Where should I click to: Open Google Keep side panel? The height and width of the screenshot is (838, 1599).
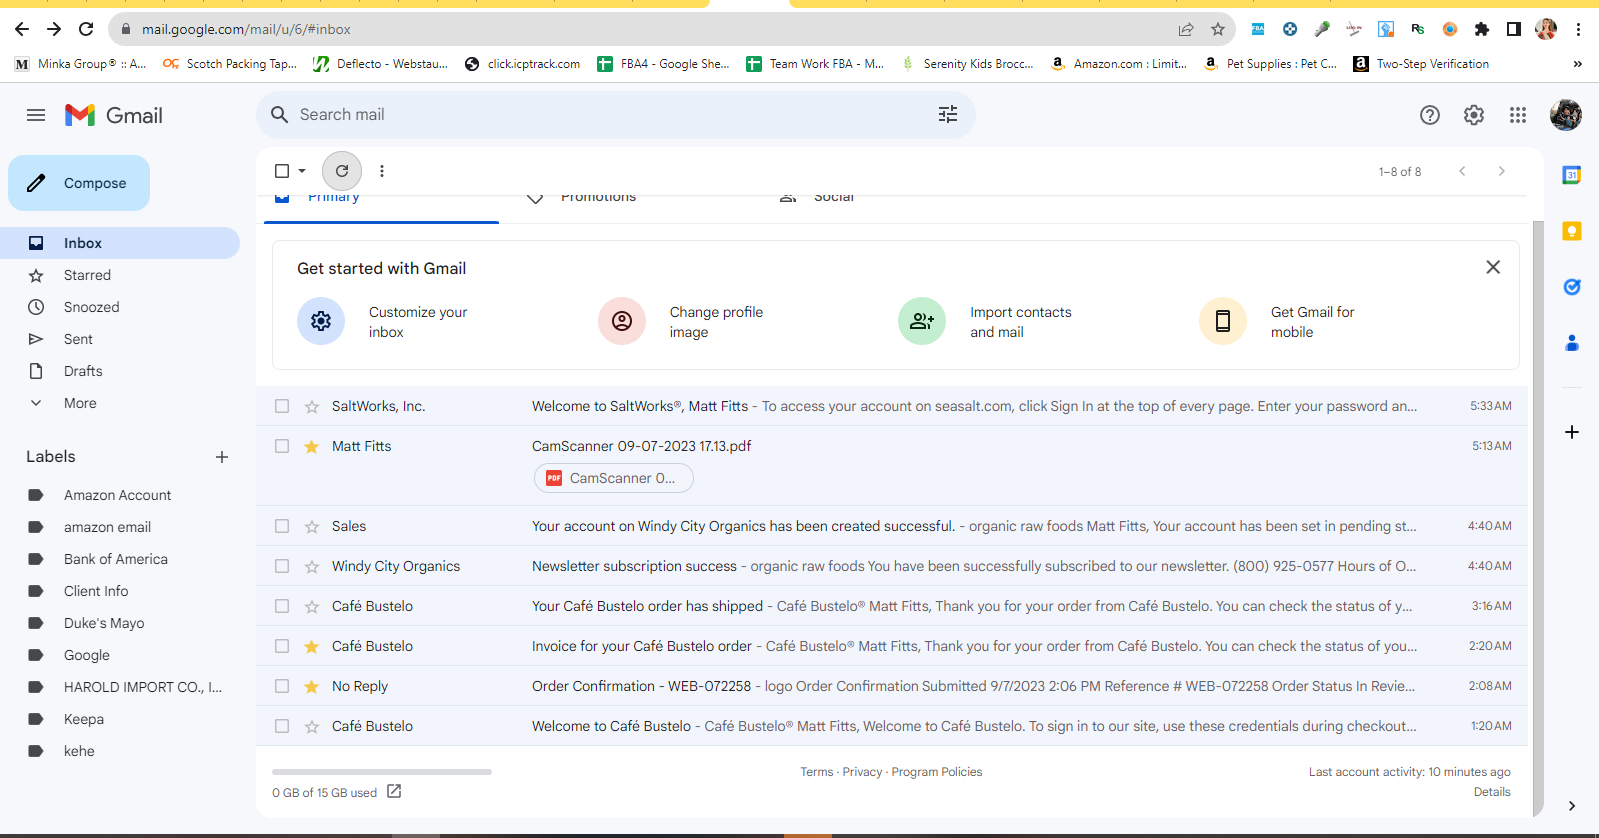pyautogui.click(x=1572, y=231)
